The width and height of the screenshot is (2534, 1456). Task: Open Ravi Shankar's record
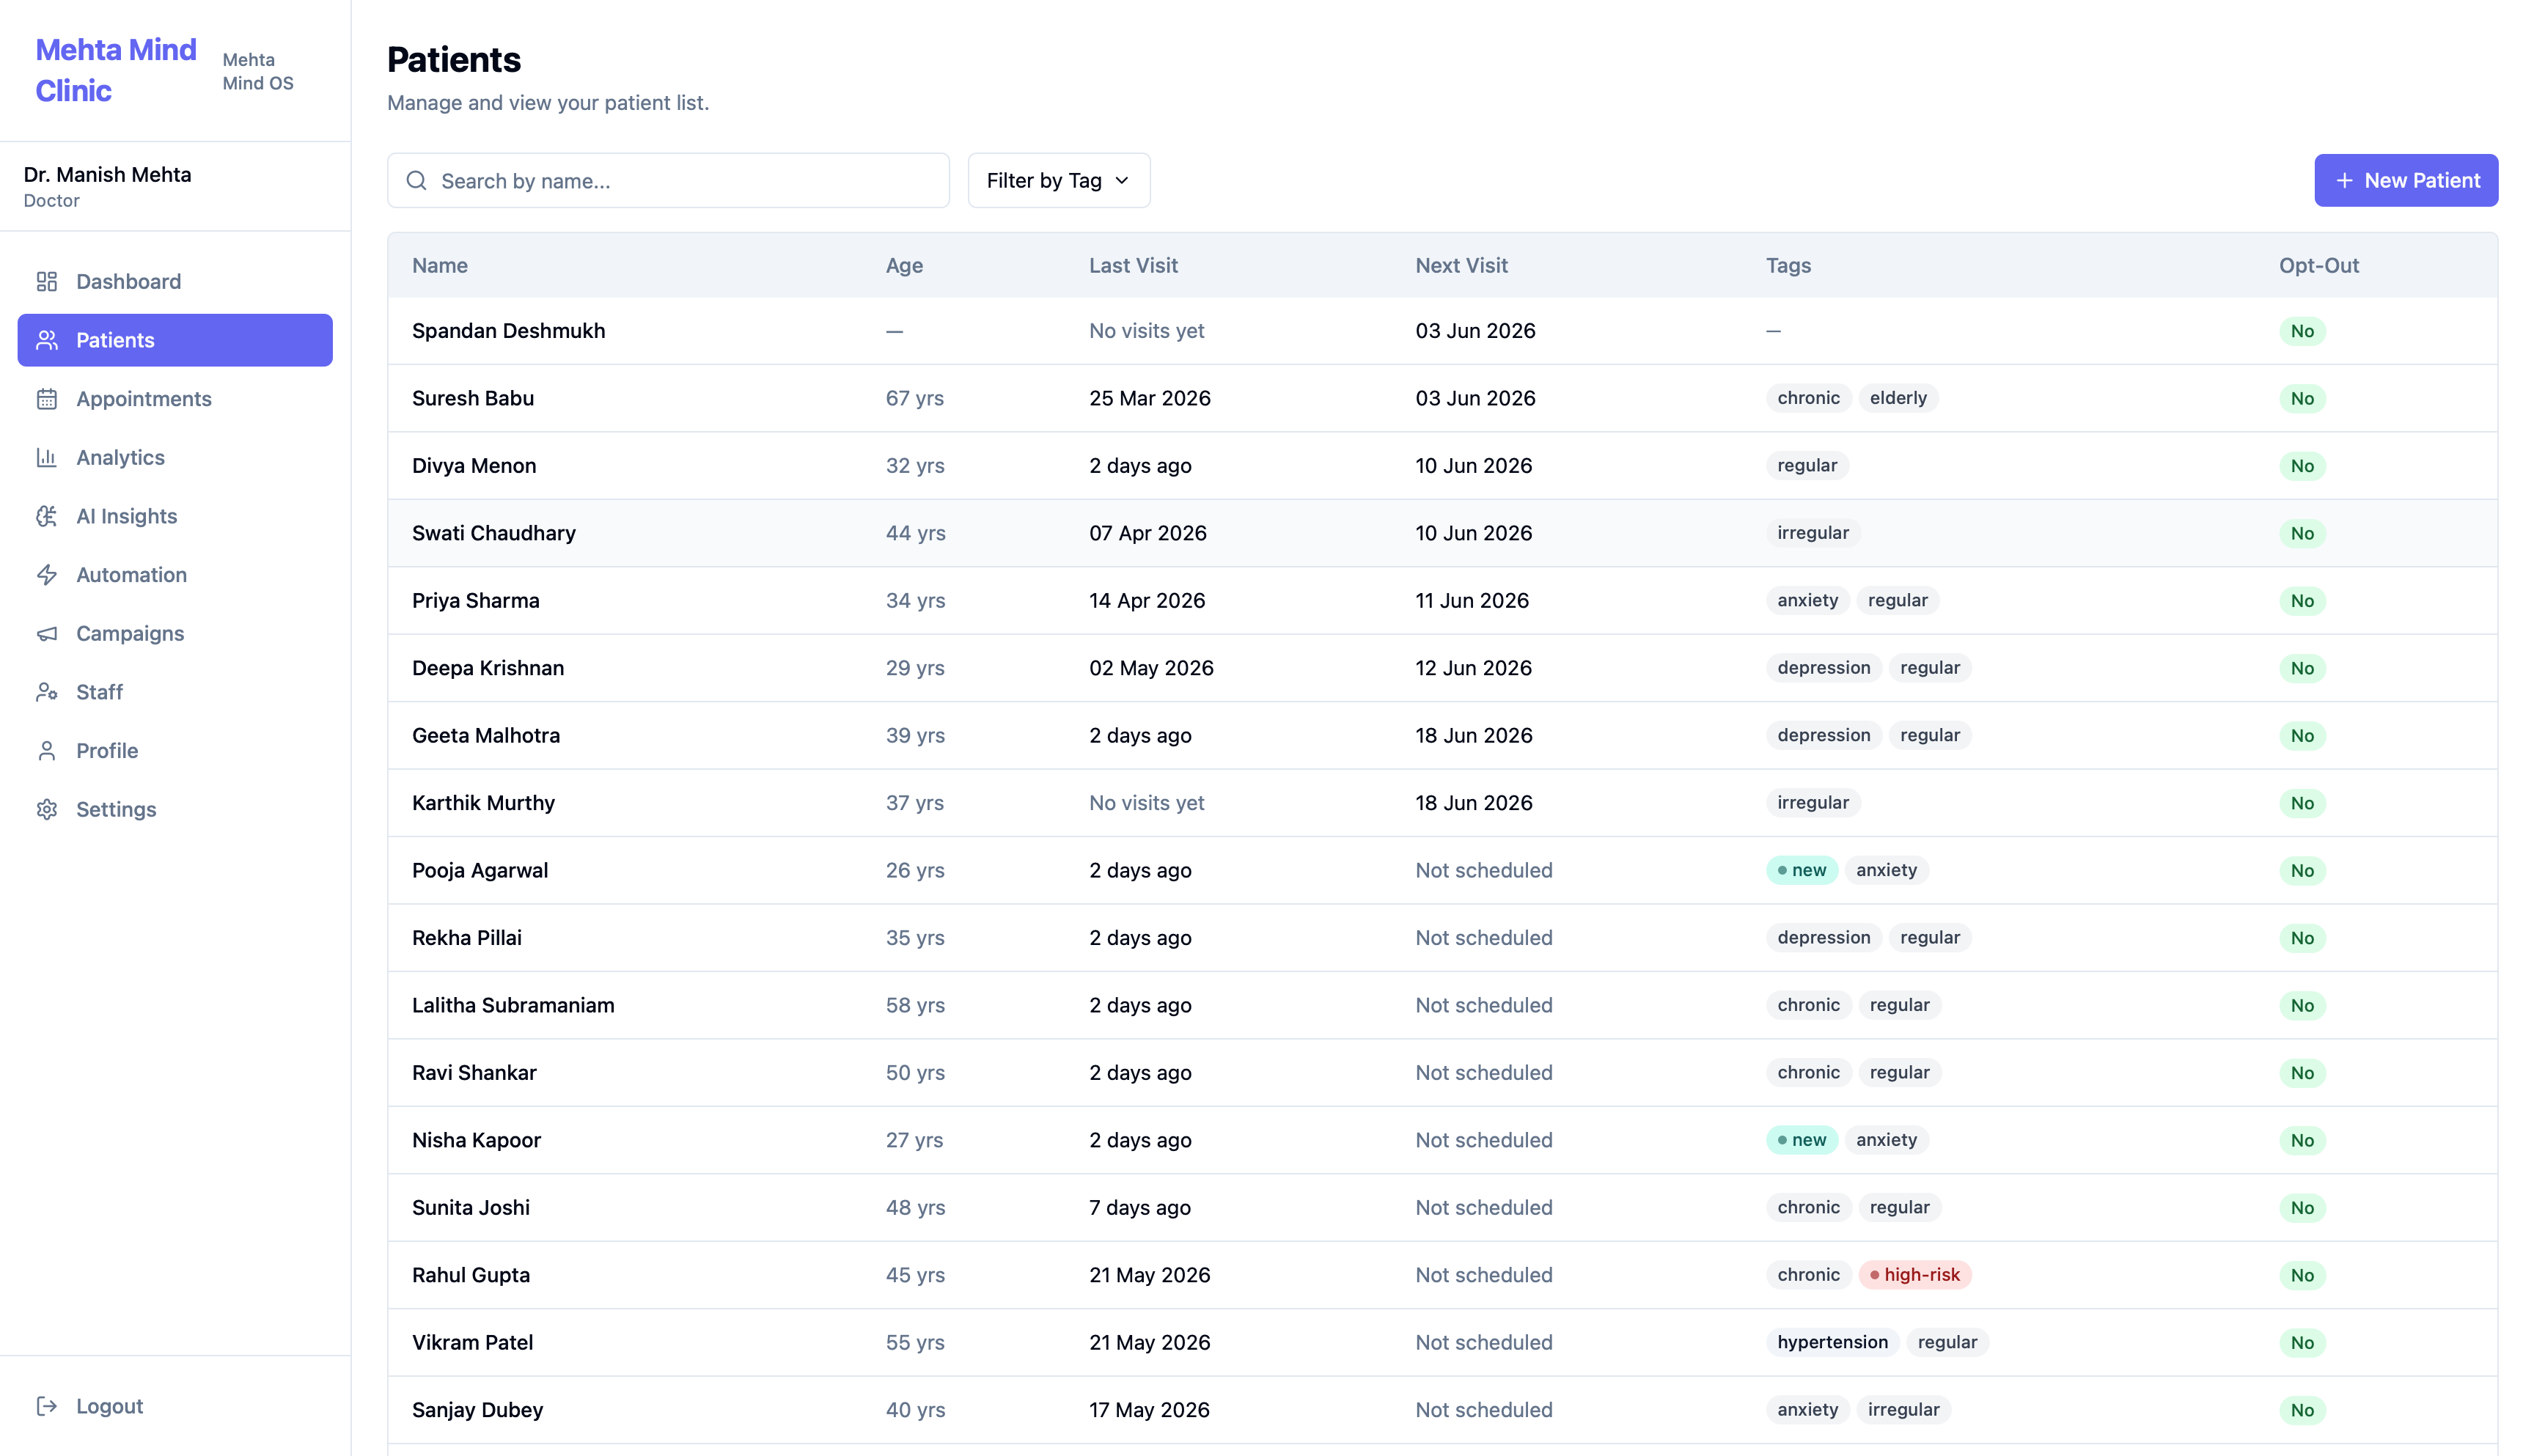tap(1443, 1073)
